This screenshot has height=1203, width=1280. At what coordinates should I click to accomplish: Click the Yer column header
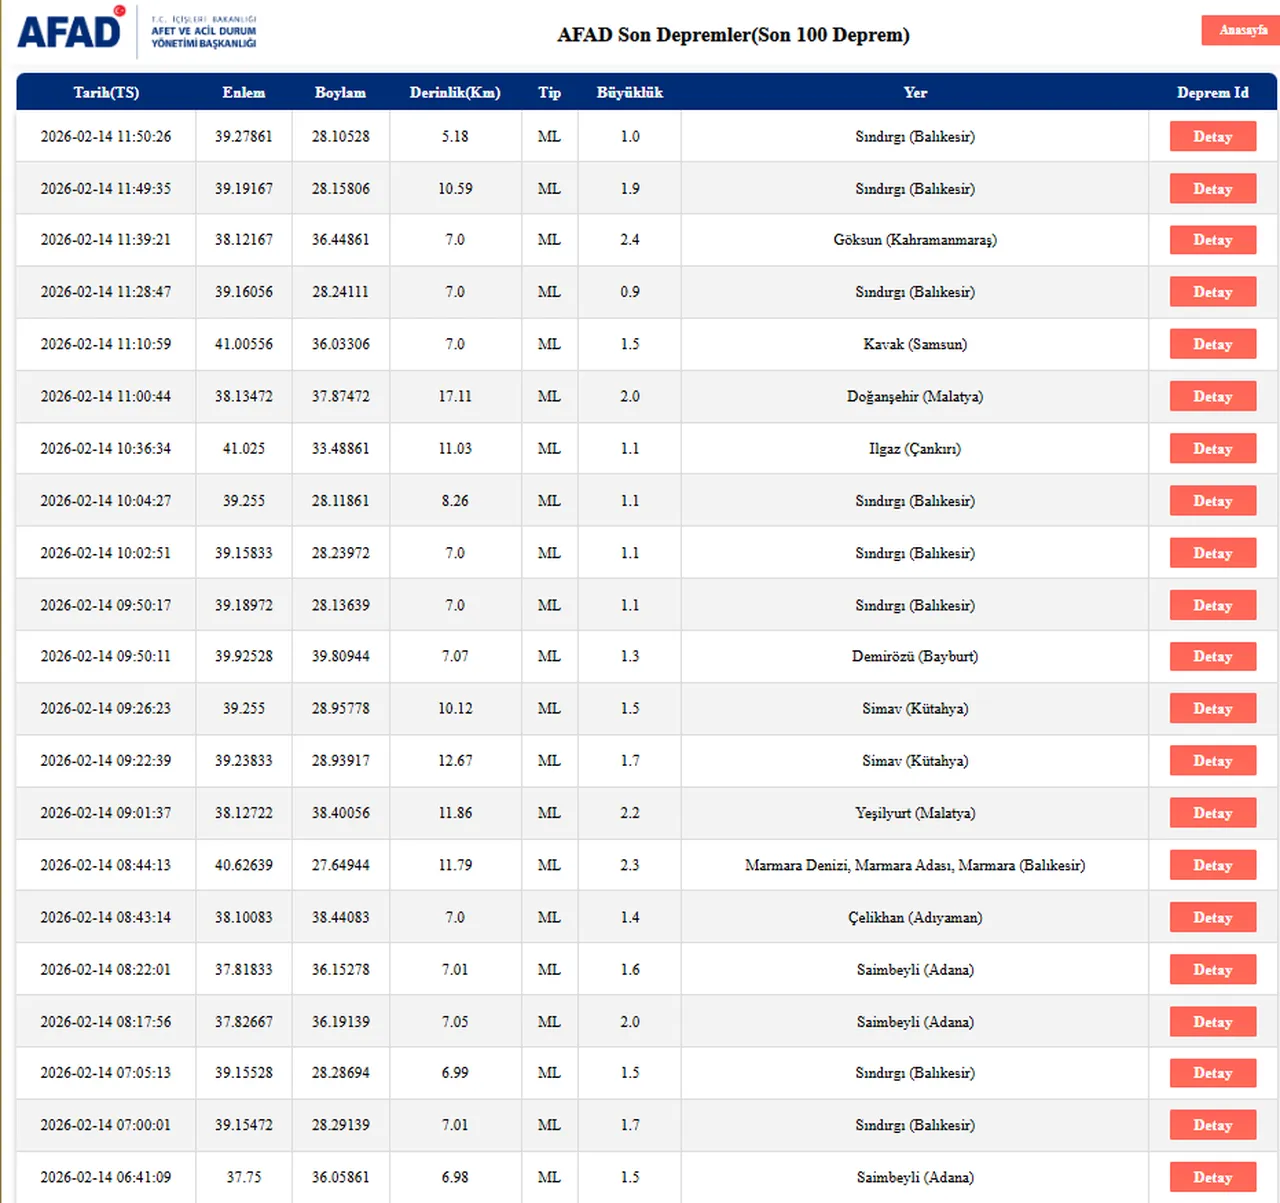tap(915, 92)
